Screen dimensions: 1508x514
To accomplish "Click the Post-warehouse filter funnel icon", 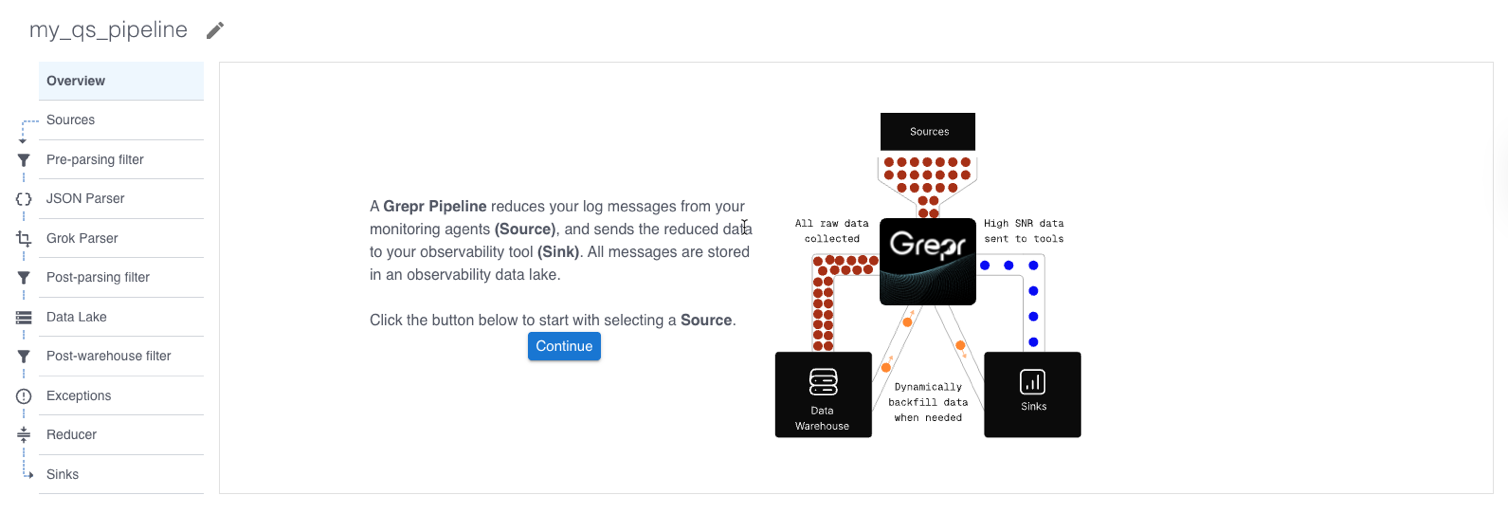I will pyautogui.click(x=24, y=356).
